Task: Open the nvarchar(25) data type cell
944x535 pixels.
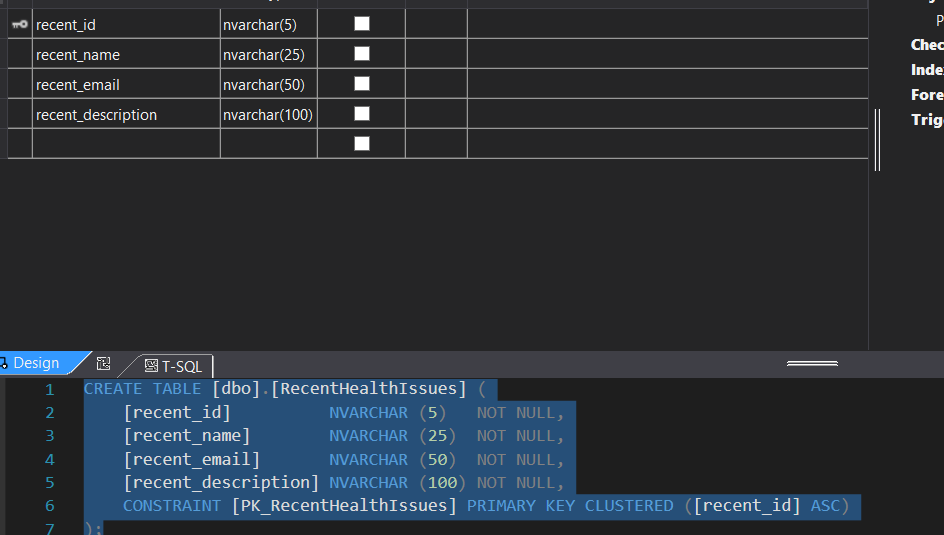Action: 269,54
